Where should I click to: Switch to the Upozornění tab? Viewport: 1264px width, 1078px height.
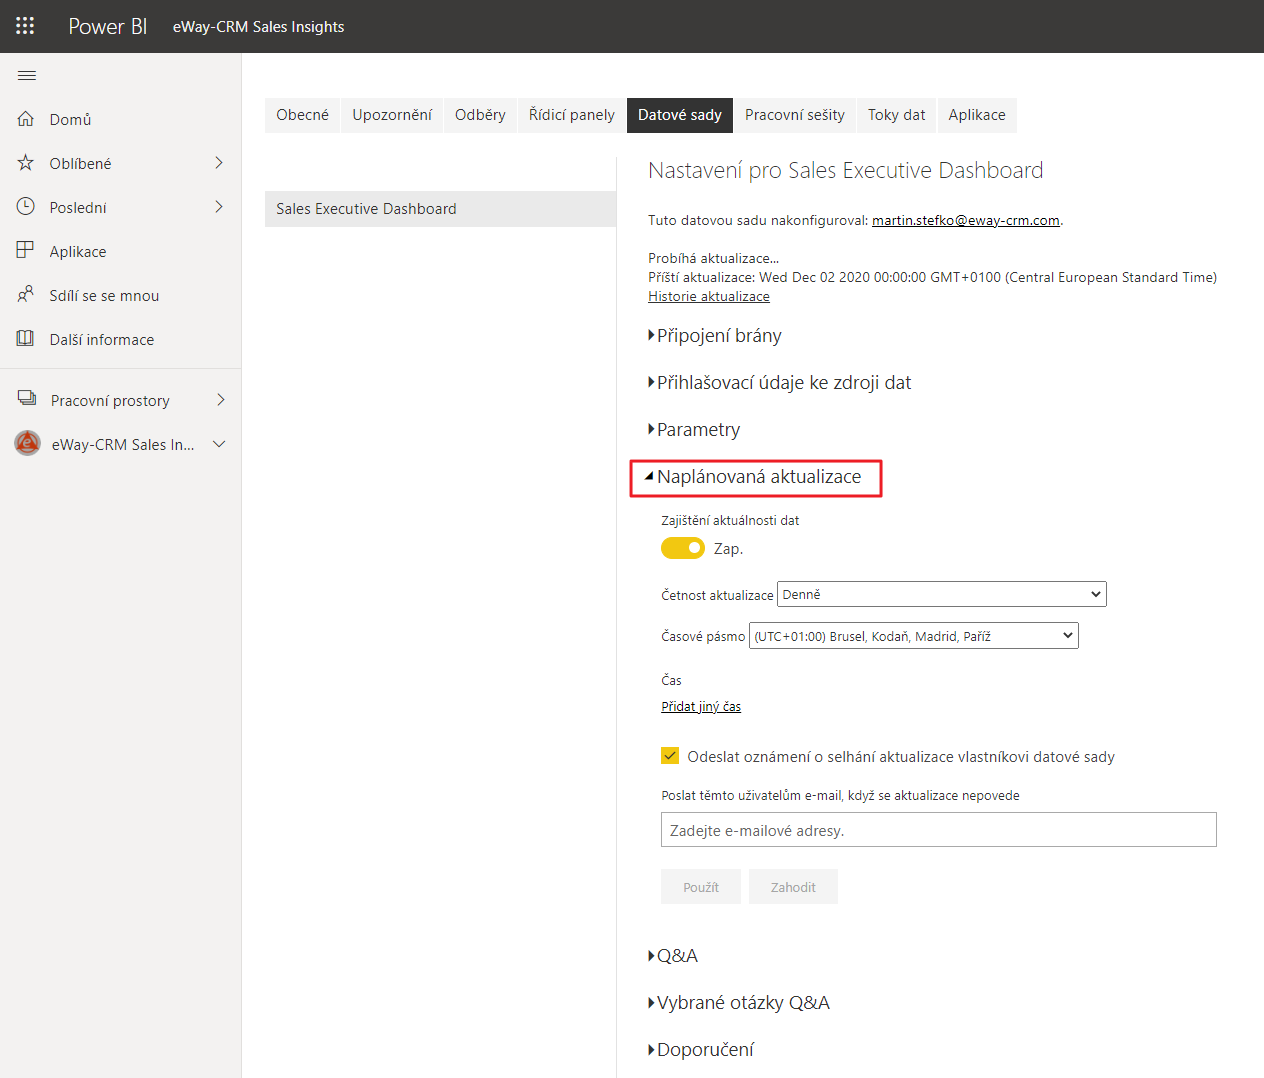click(x=392, y=115)
